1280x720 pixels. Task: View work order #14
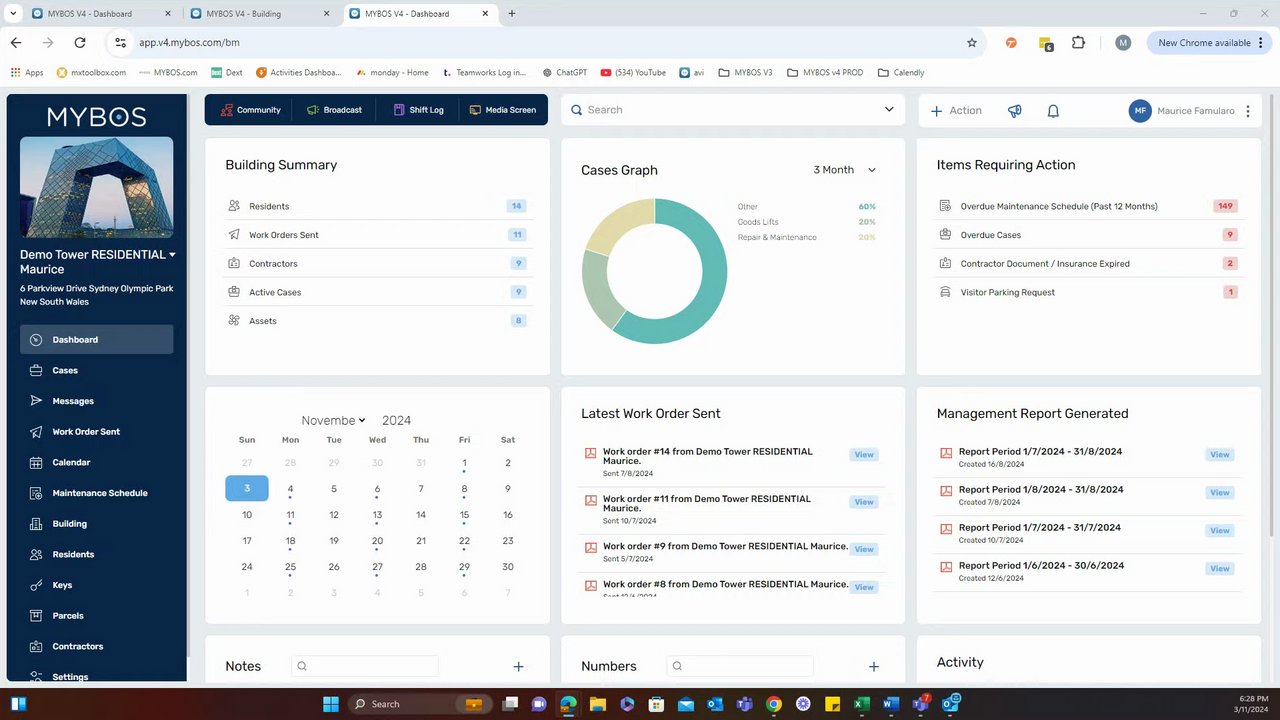[x=864, y=455]
